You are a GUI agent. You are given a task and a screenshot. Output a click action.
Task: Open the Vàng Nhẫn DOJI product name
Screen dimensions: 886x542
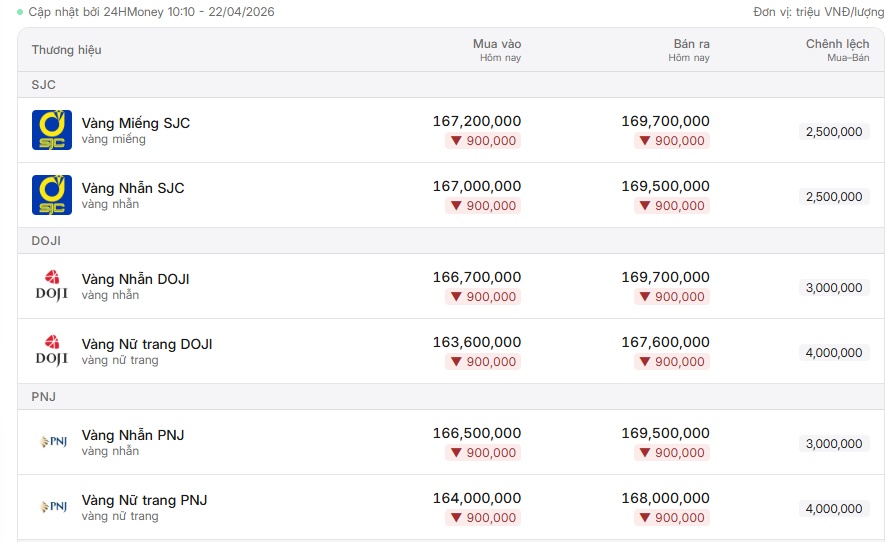(x=136, y=279)
